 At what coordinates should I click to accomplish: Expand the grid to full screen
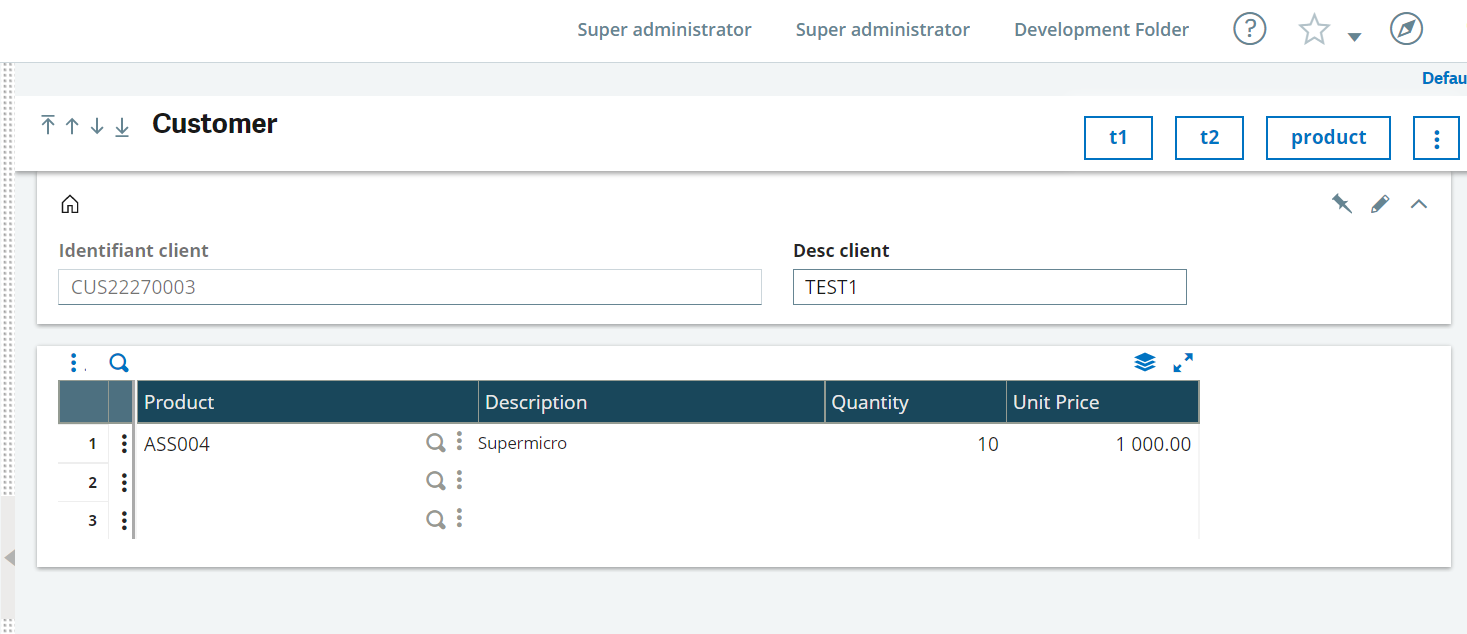coord(1183,363)
